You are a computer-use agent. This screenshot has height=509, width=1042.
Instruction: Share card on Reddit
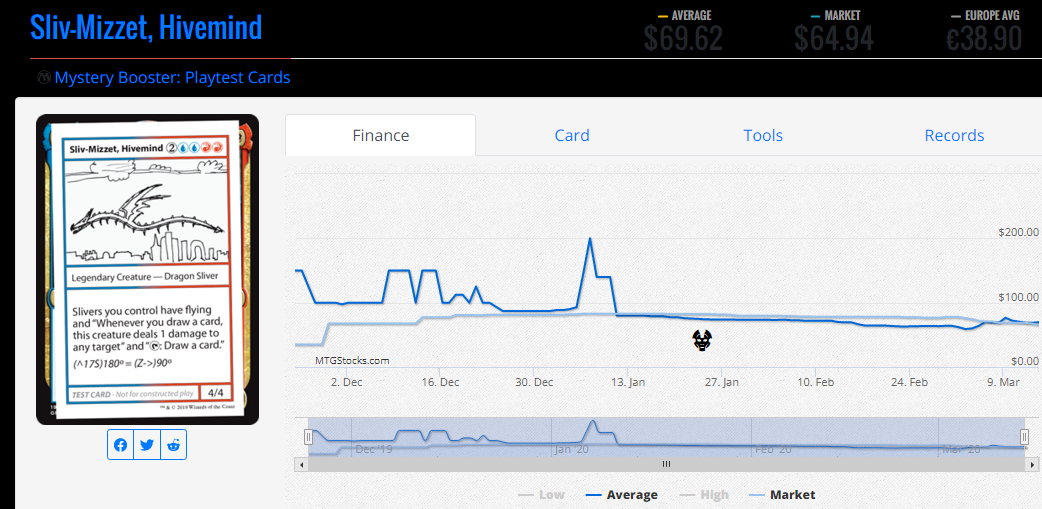[173, 445]
